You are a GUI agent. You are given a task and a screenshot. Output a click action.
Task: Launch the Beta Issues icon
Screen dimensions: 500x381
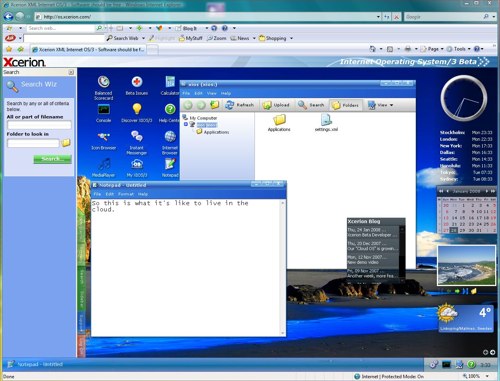point(137,85)
